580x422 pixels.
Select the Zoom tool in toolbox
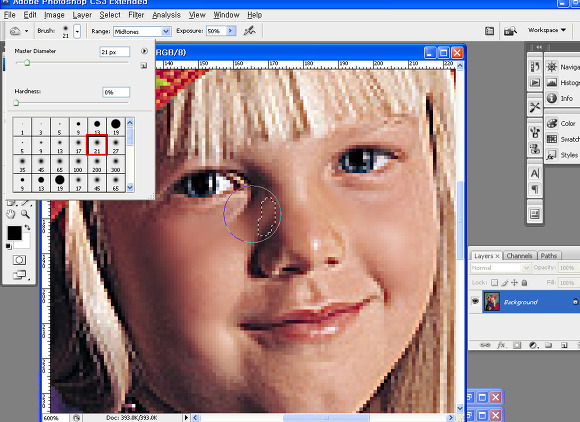click(25, 213)
